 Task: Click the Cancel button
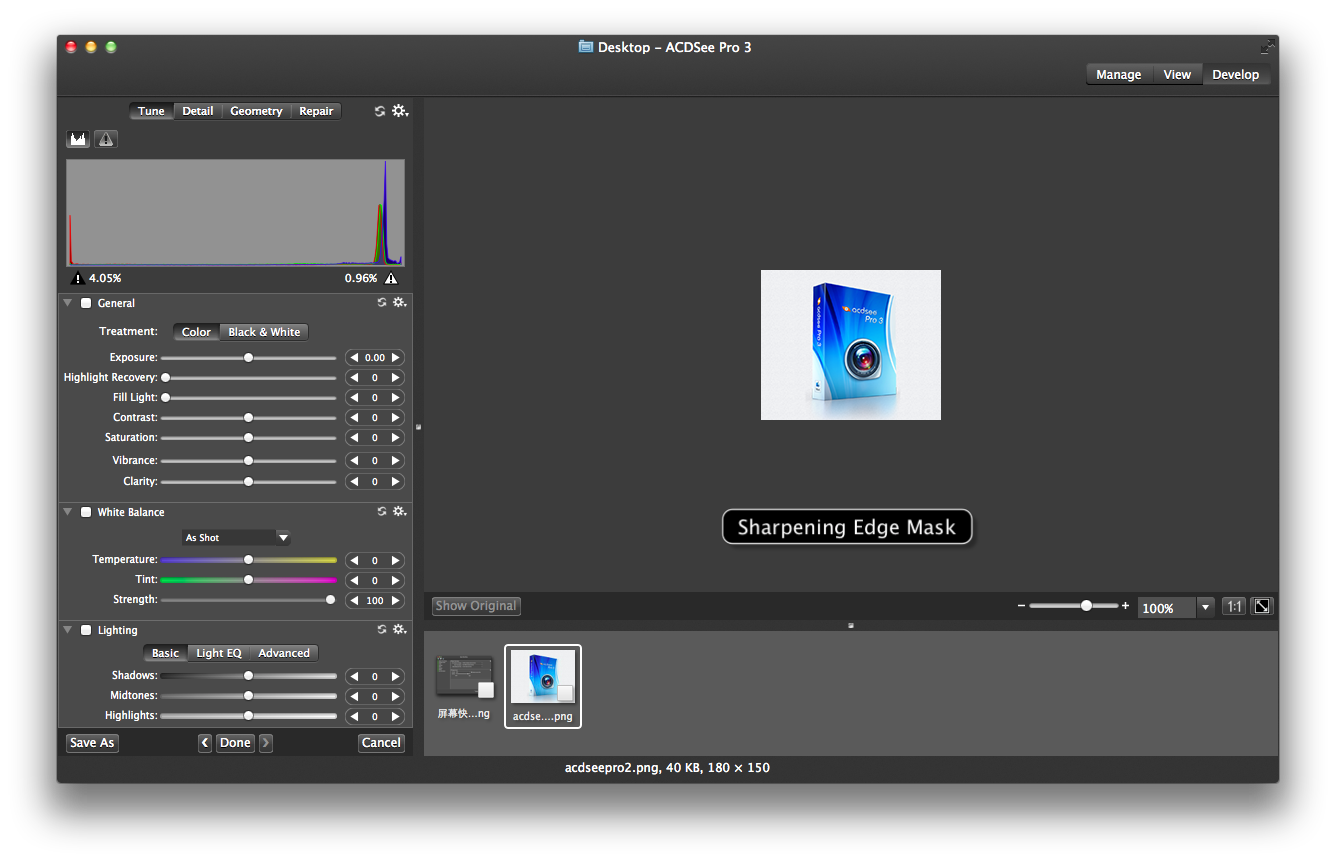[381, 743]
